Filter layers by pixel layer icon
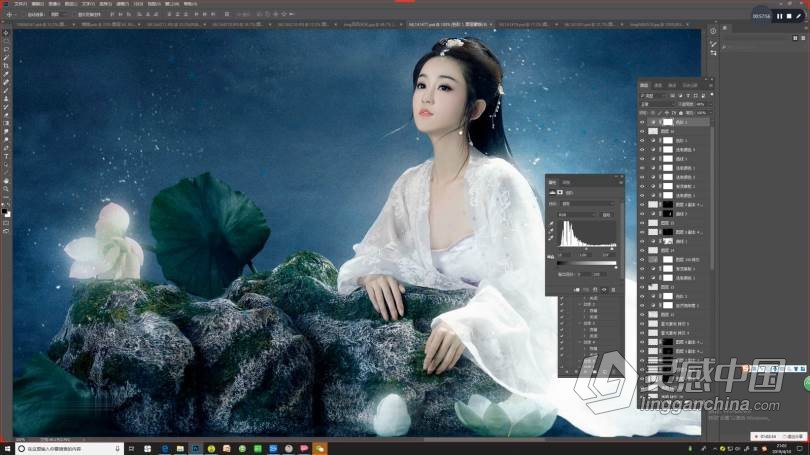This screenshot has width=810, height=455. pyautogui.click(x=672, y=96)
